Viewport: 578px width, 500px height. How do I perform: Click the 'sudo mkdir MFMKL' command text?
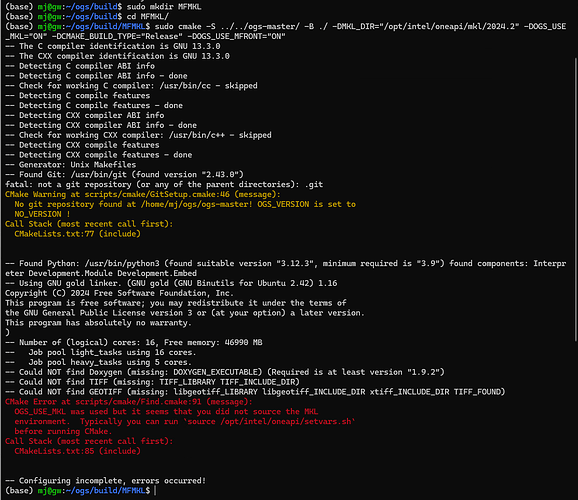pyautogui.click(x=164, y=7)
